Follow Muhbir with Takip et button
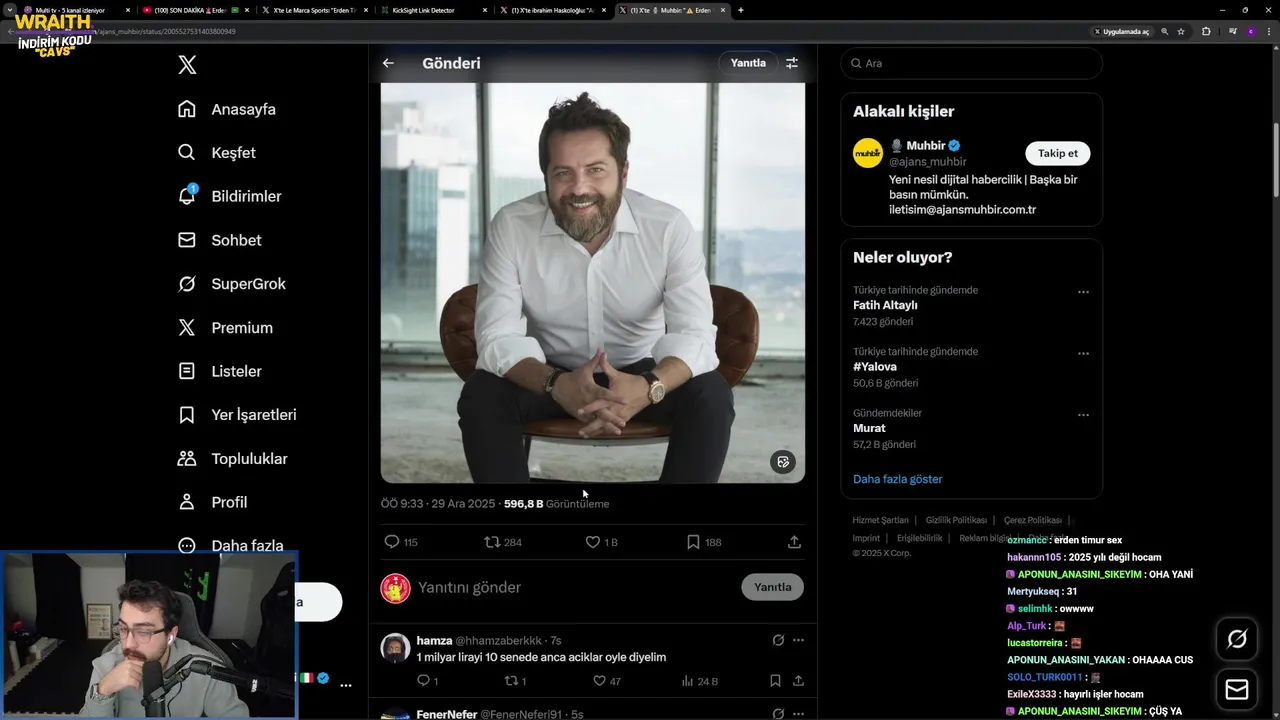Screen dimensions: 1280x720 coord(1057,153)
